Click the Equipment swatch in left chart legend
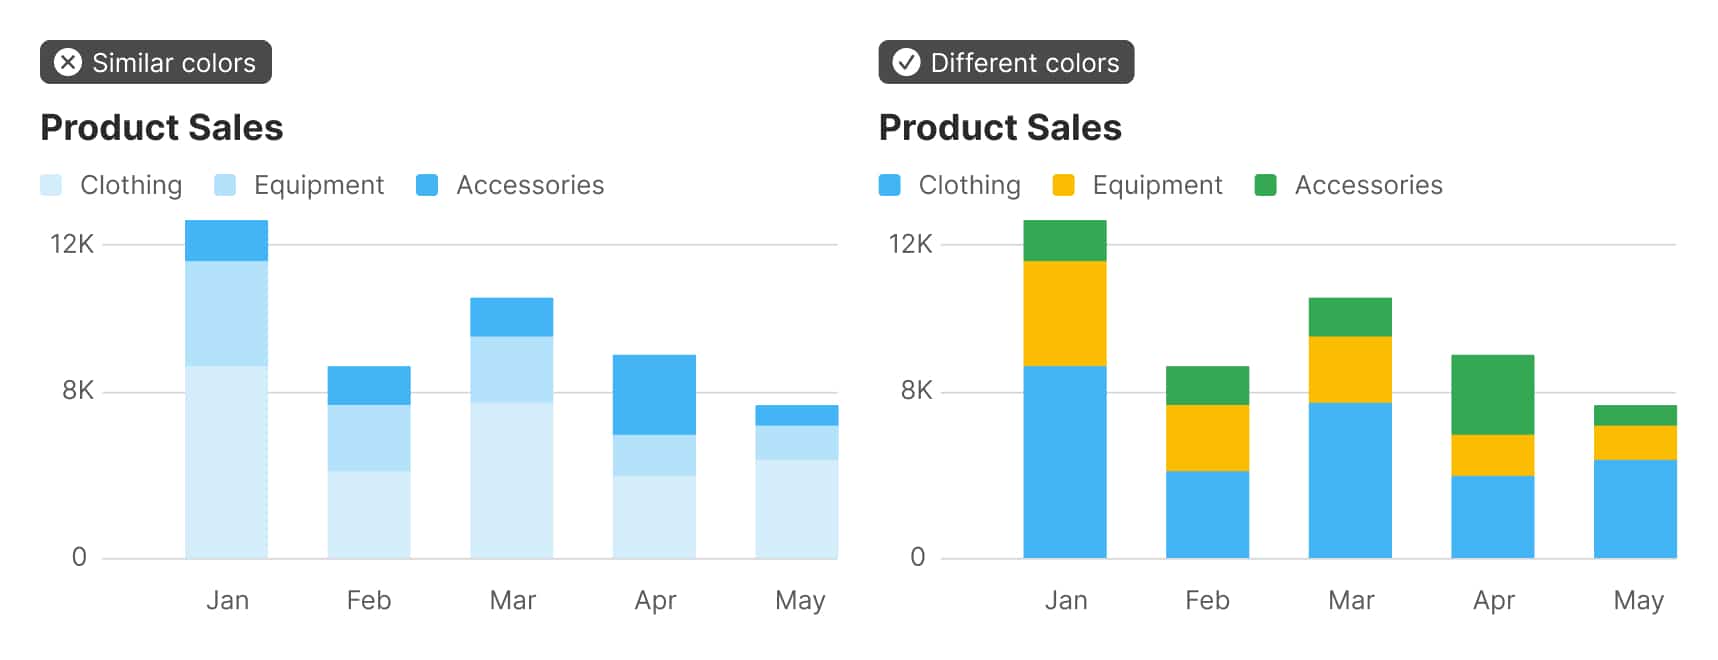 (225, 185)
